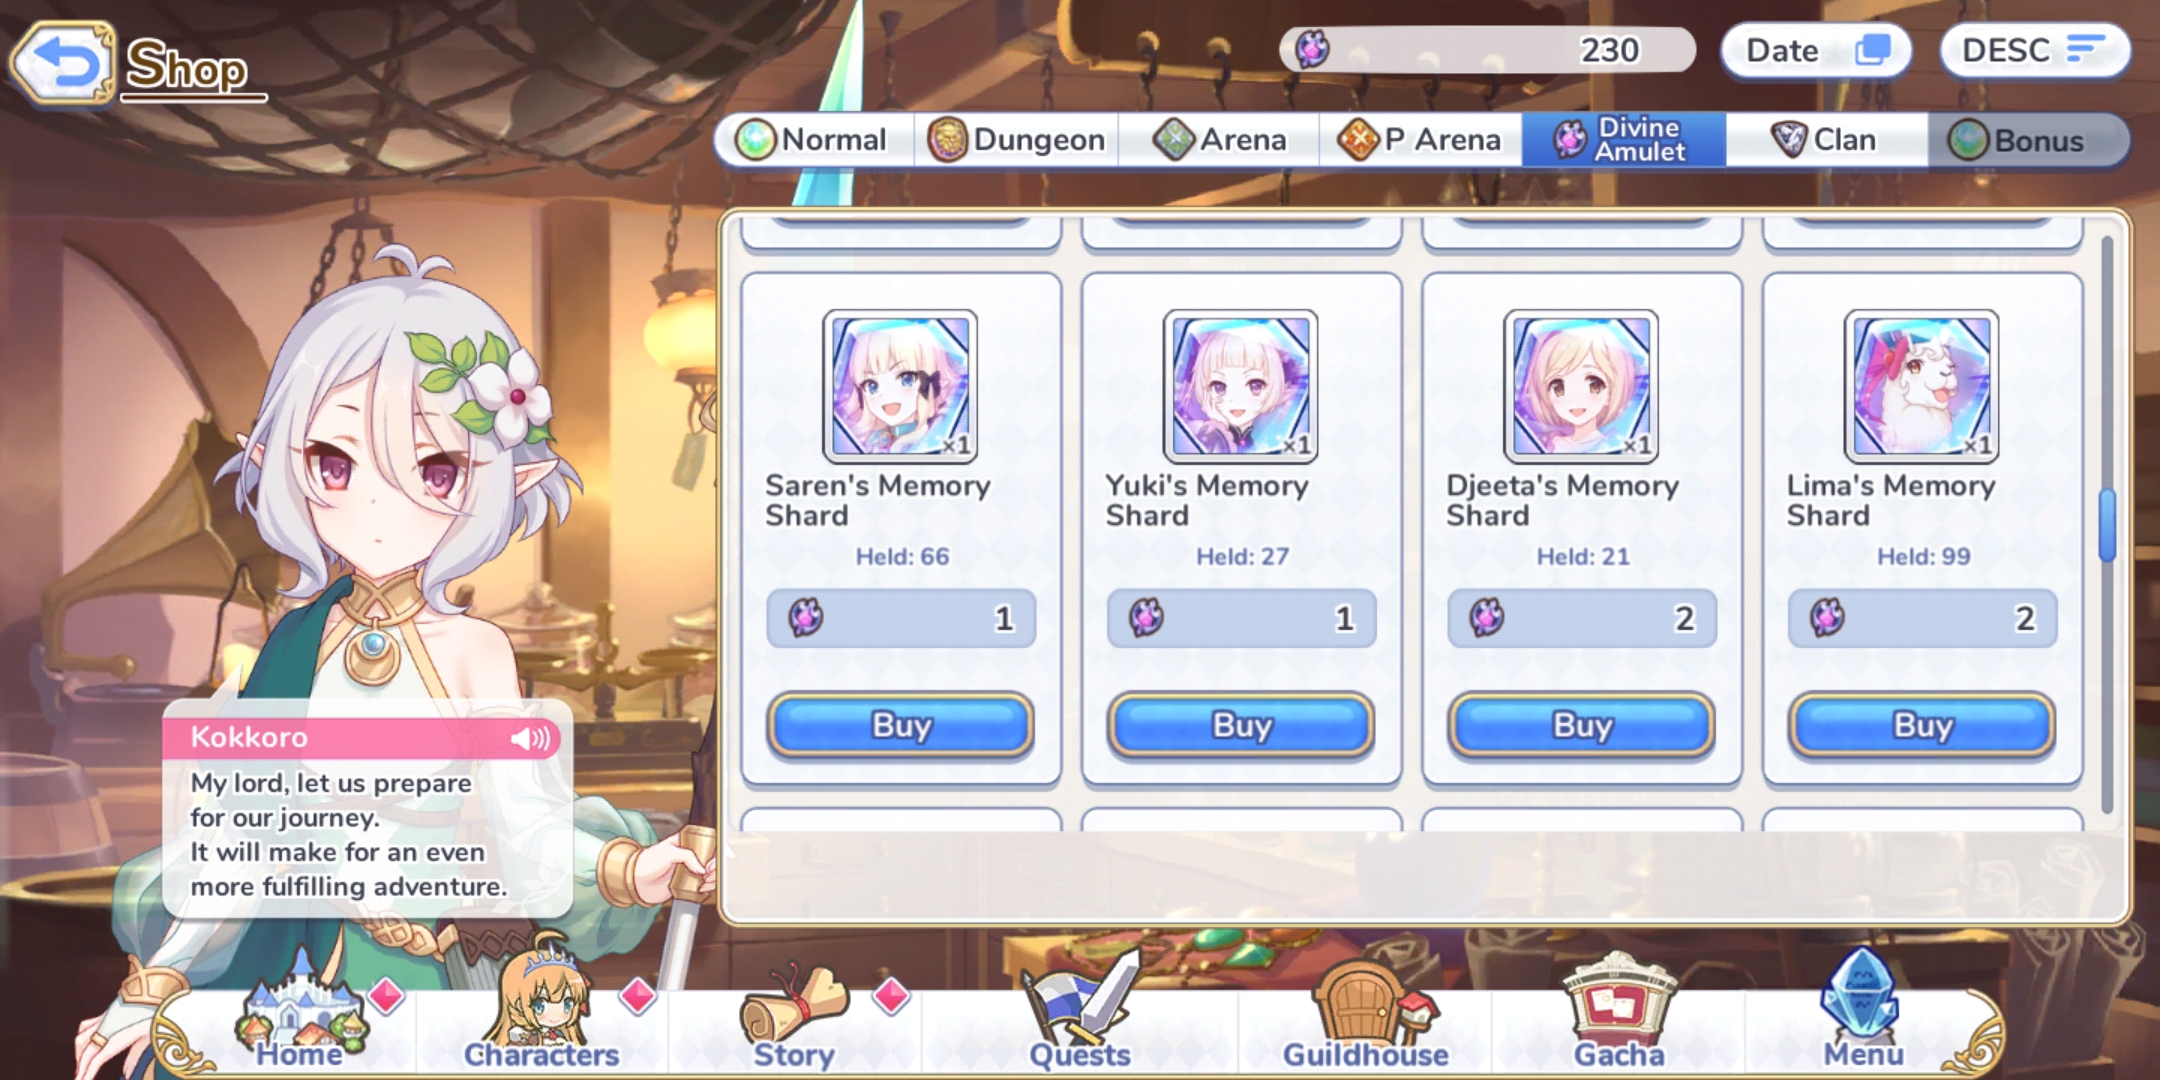
Task: Buy Saren's Memory Shard
Action: 900,725
